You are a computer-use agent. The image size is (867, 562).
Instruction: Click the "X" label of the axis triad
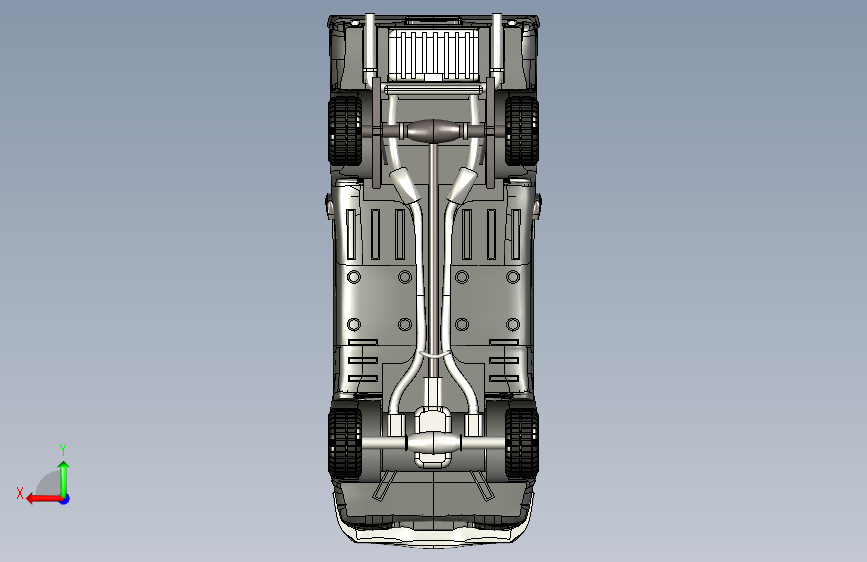tap(20, 493)
